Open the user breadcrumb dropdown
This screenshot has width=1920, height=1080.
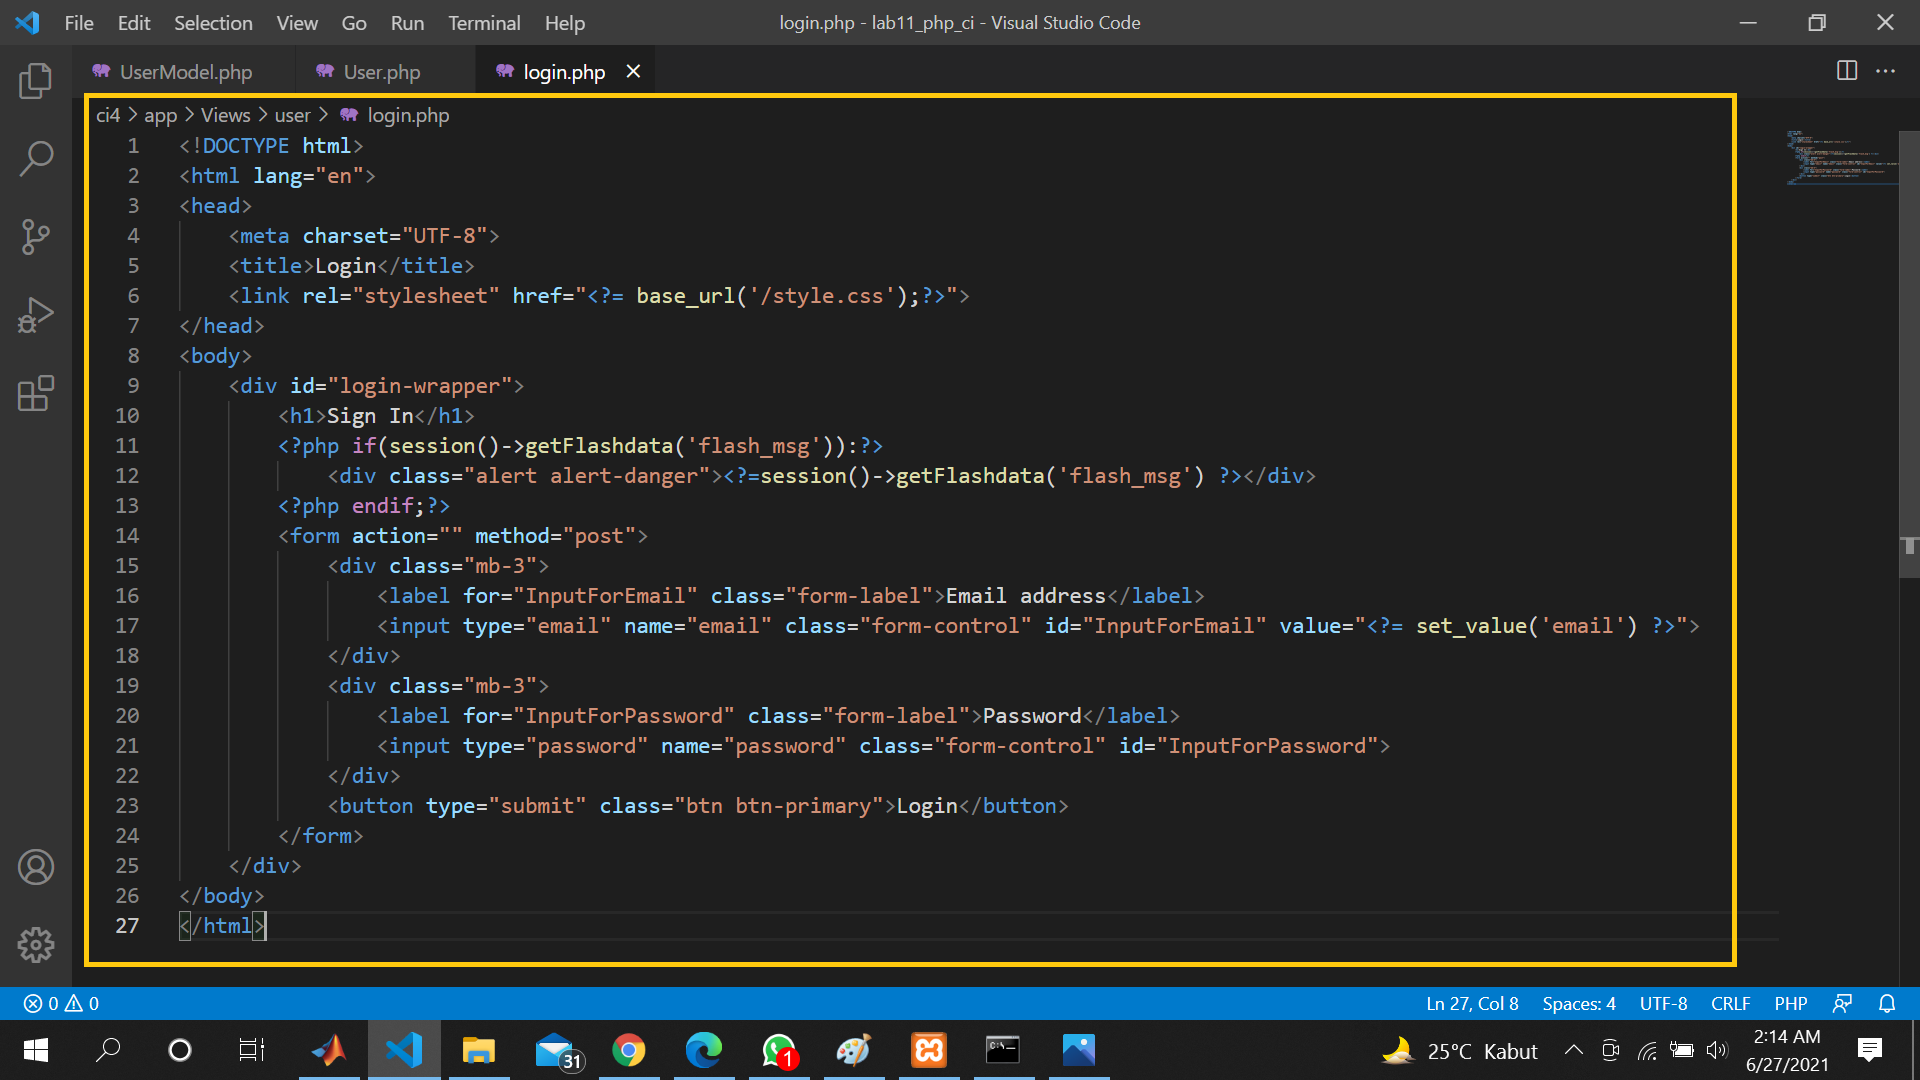point(292,115)
